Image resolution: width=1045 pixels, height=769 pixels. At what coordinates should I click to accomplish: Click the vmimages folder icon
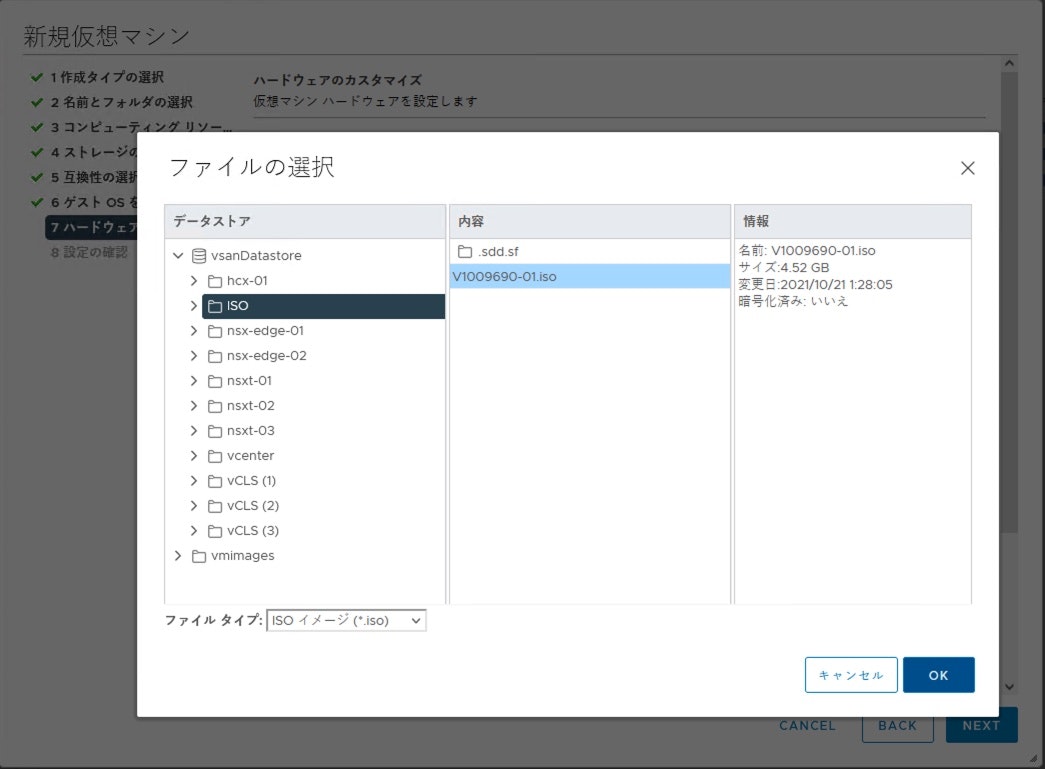point(199,556)
